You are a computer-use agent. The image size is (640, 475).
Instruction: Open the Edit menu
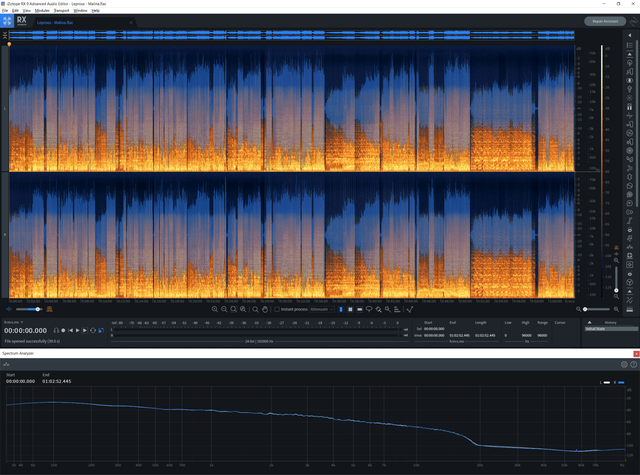tap(15, 11)
